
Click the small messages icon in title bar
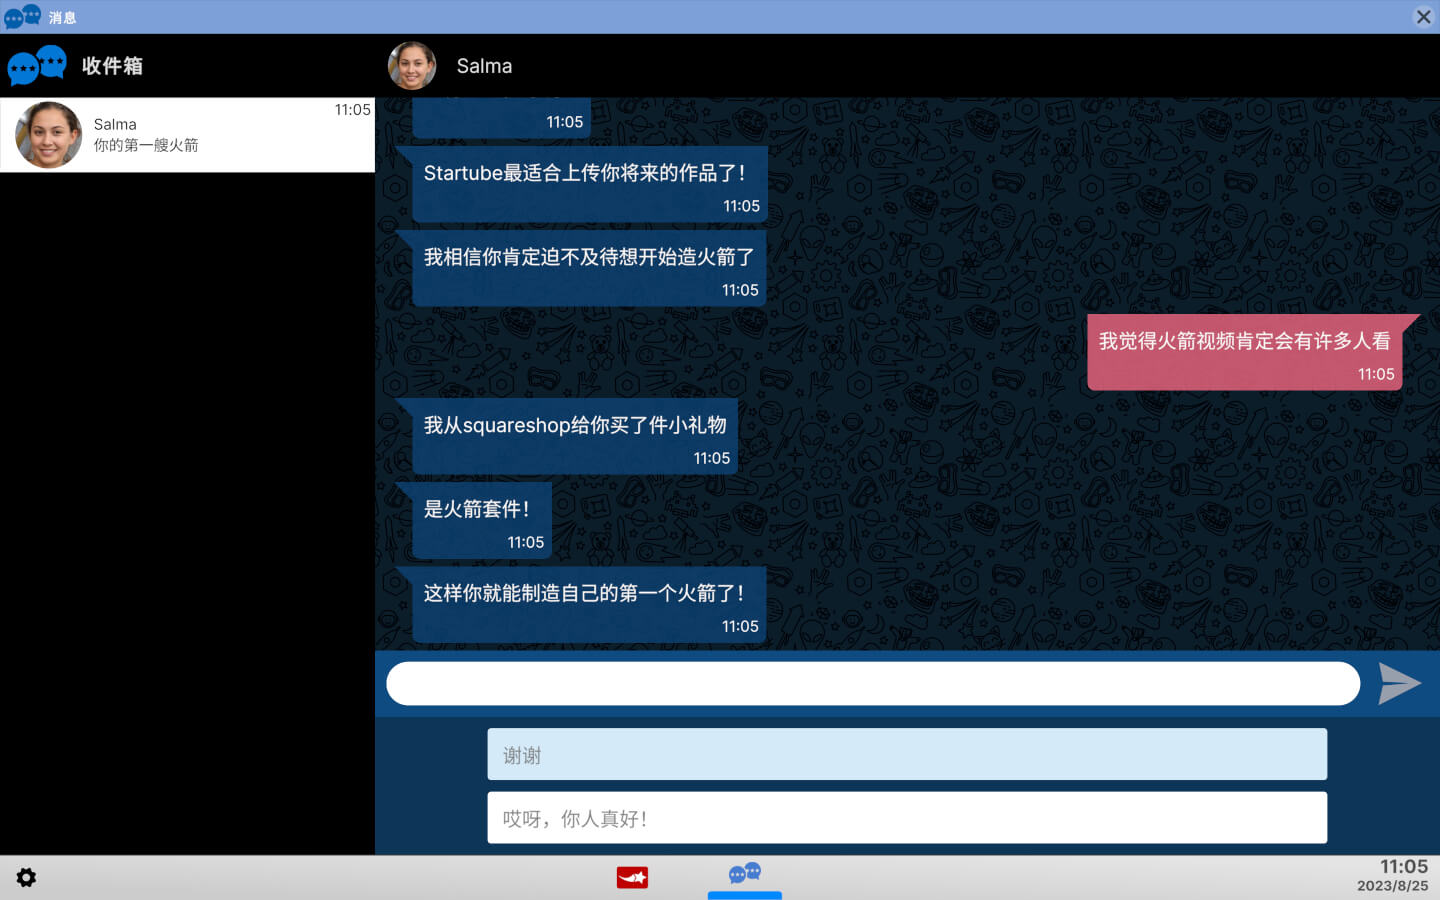pos(23,17)
